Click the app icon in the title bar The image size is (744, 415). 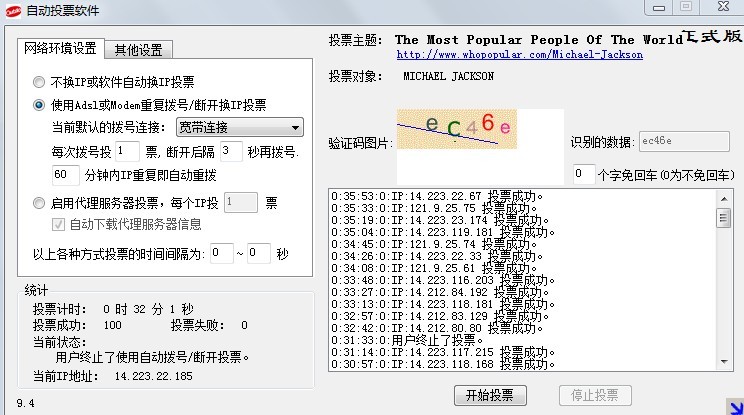(x=13, y=10)
